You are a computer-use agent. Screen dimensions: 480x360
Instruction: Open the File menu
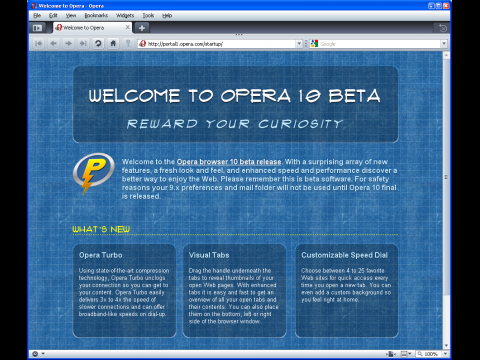(x=37, y=15)
